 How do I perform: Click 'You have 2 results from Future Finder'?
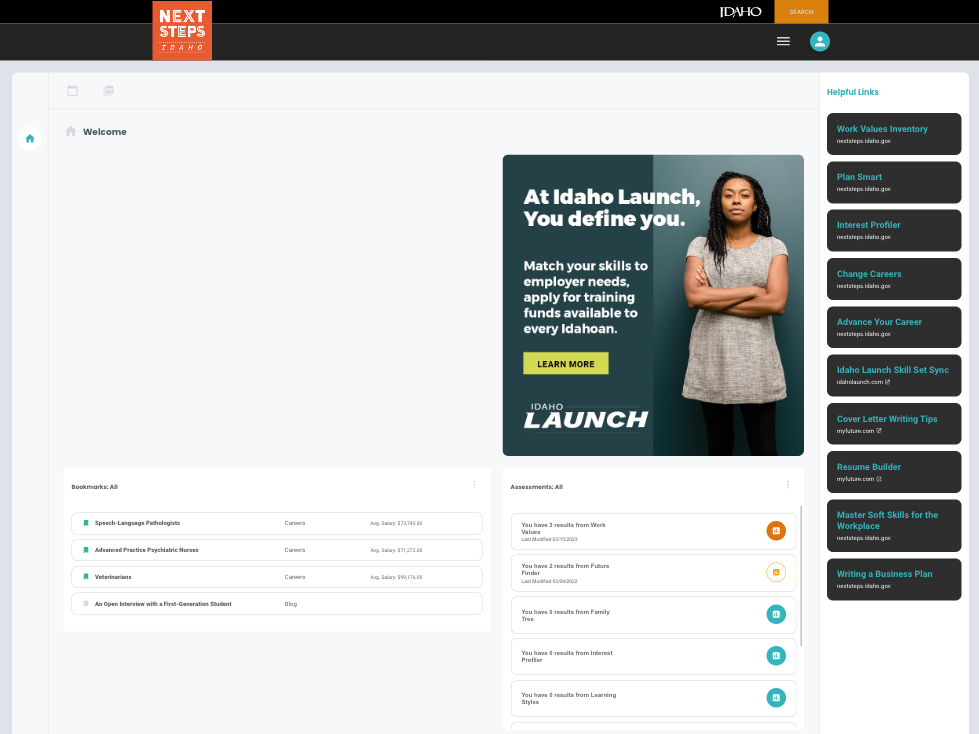click(565, 569)
